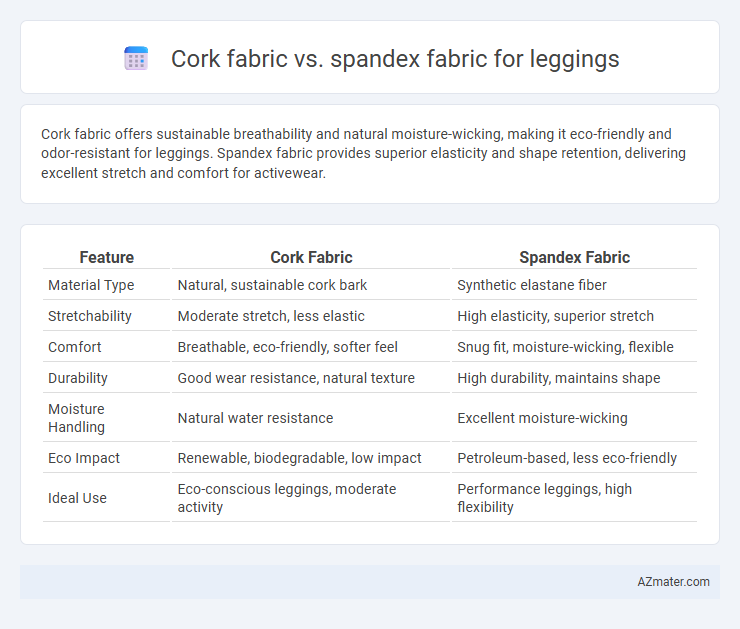This screenshot has width=740, height=629.
Task: Click the 'Ideal Use' row label
Action: pyautogui.click(x=77, y=498)
